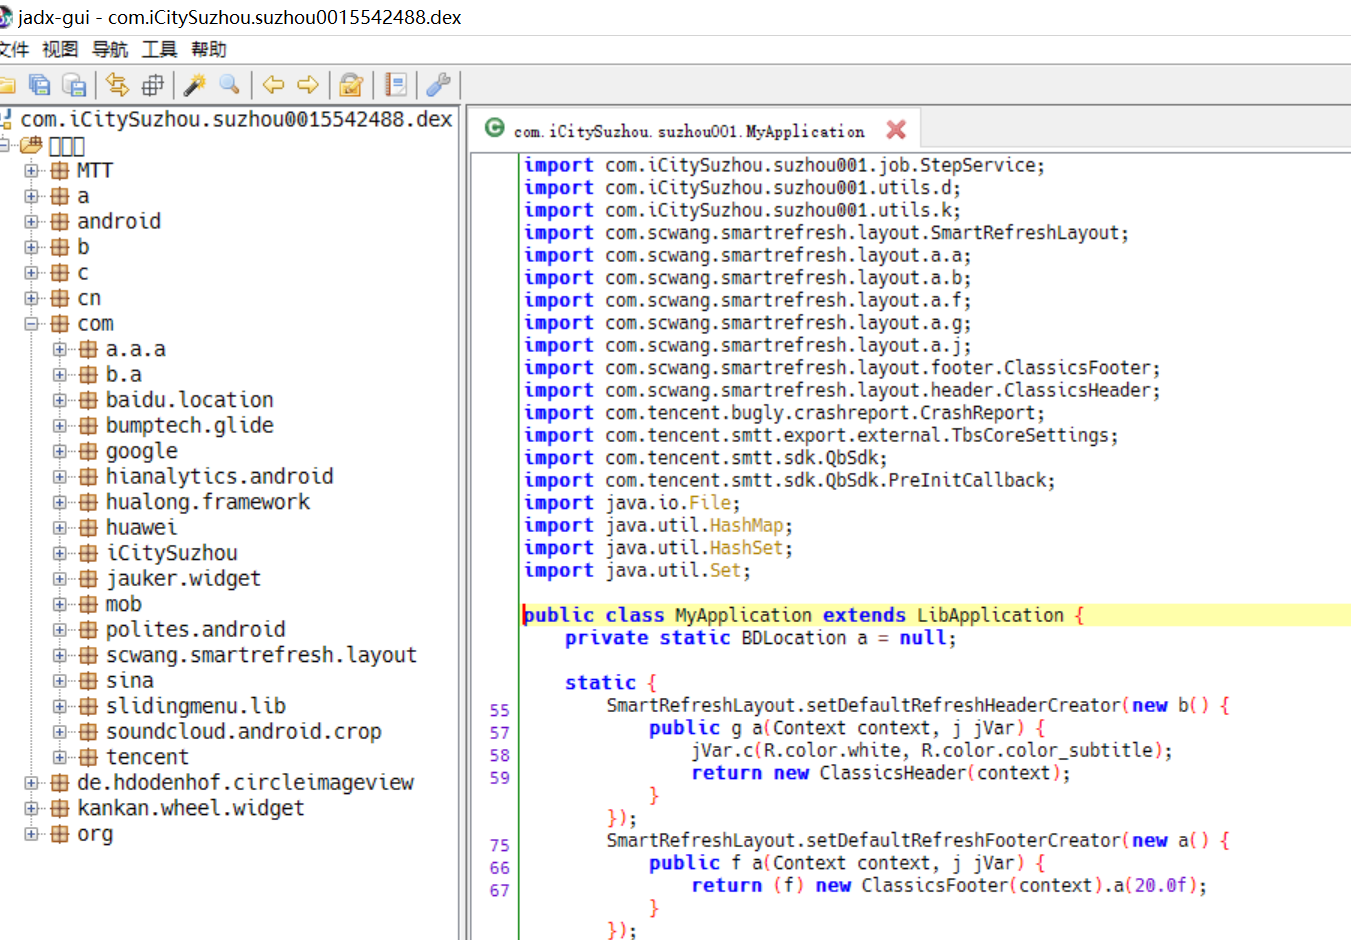1351x940 pixels.
Task: Expand the iCitySuzhou package node
Action: [x=60, y=553]
